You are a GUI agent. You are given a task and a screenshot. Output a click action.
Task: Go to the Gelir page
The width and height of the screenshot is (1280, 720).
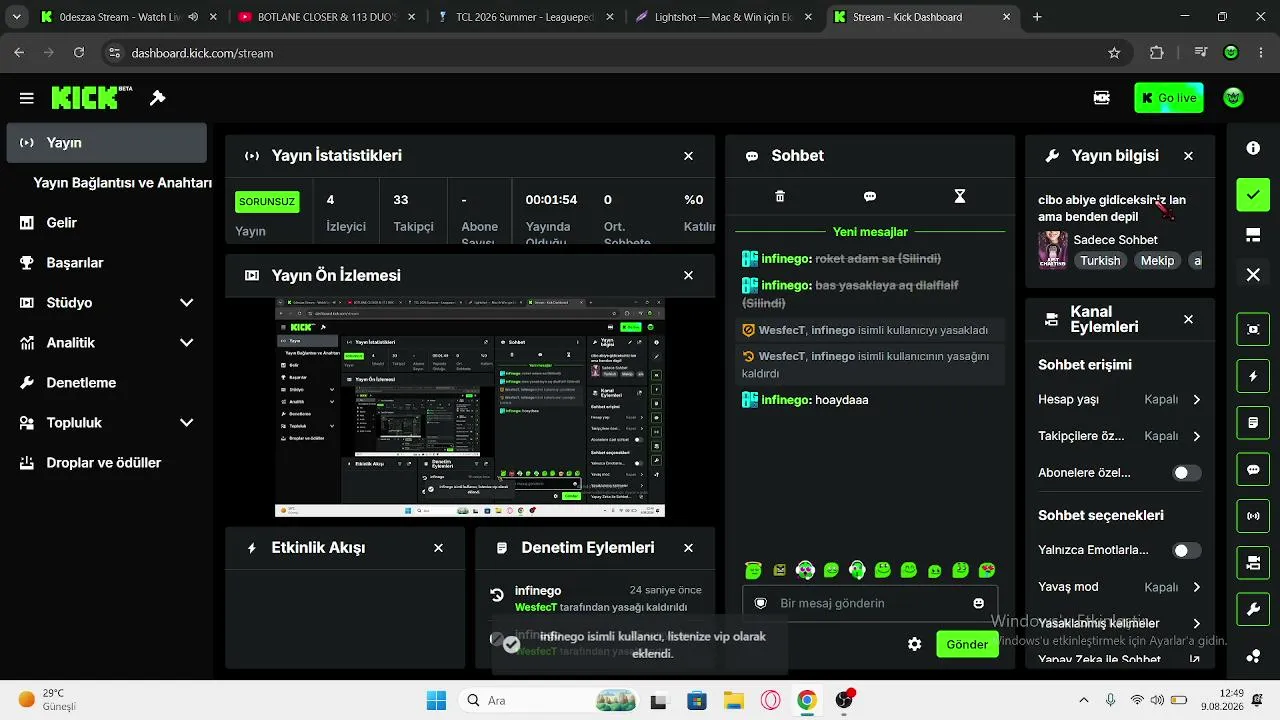(106, 223)
